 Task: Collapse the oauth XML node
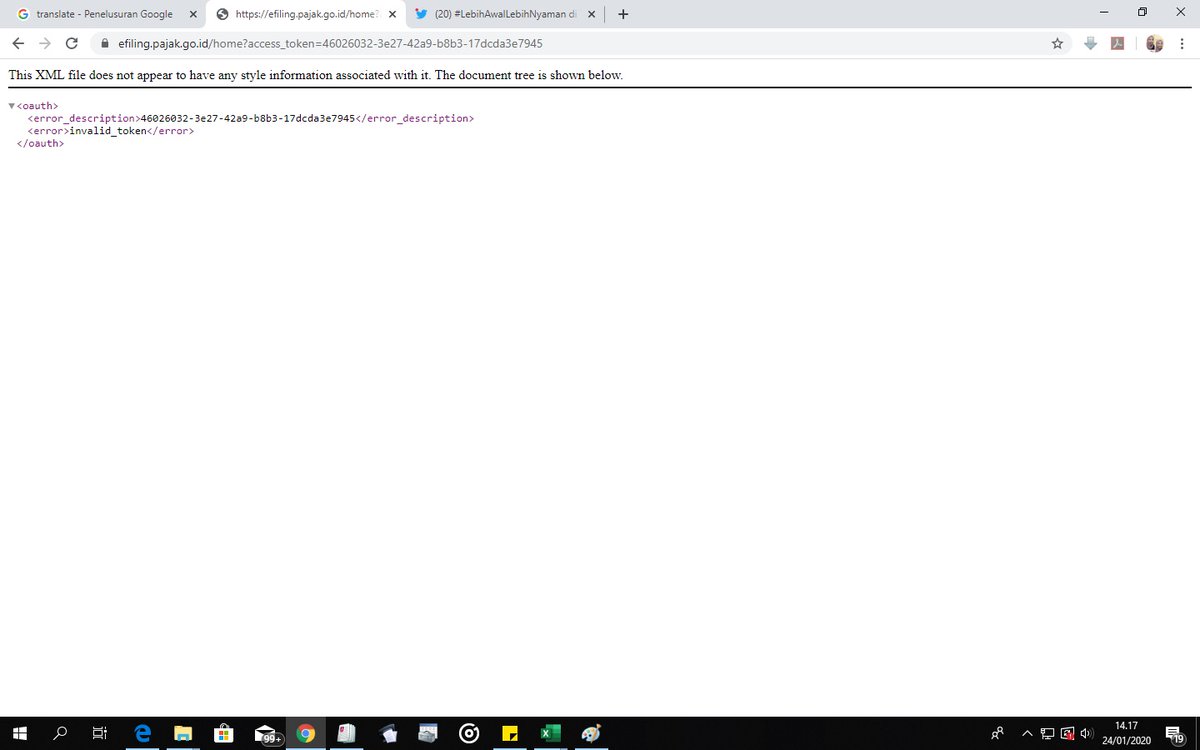[x=11, y=106]
